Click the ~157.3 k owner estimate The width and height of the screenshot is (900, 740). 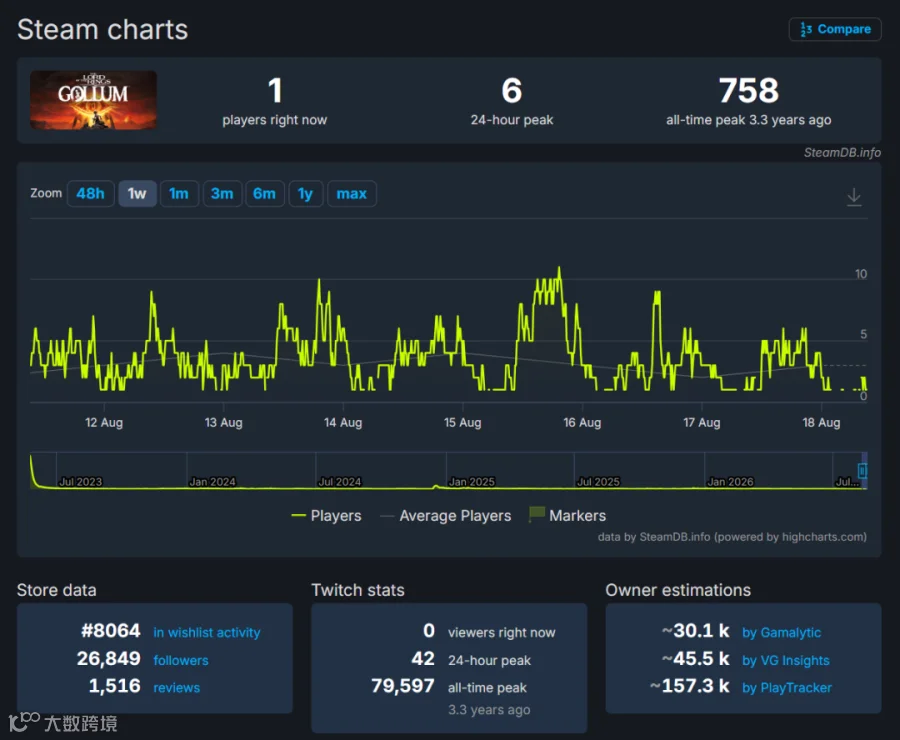point(690,685)
